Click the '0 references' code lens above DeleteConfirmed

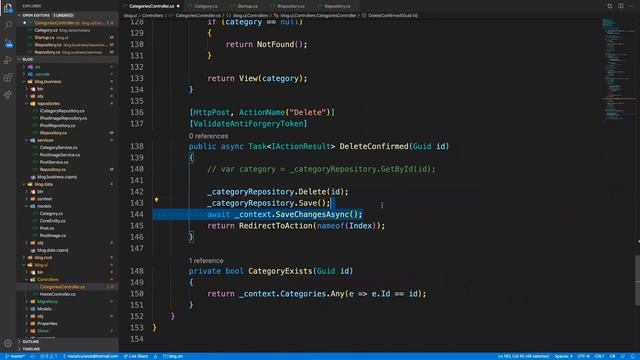pos(208,136)
